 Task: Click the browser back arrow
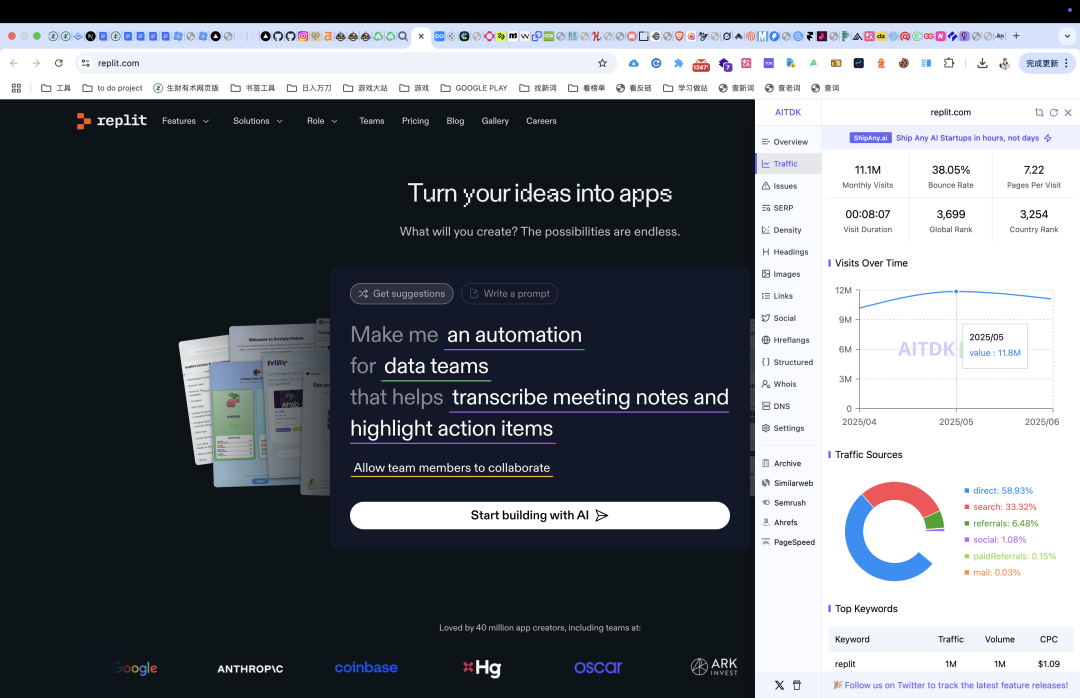coord(14,63)
